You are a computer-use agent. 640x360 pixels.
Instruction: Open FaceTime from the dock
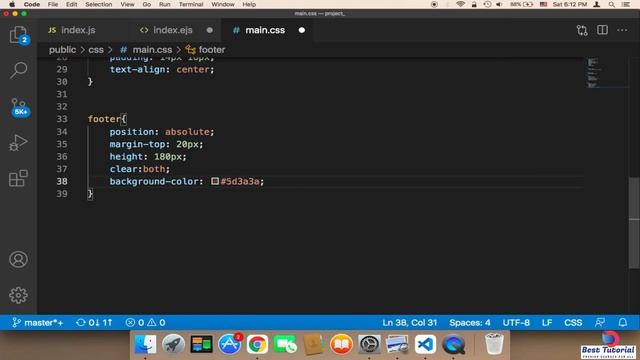[x=285, y=344]
